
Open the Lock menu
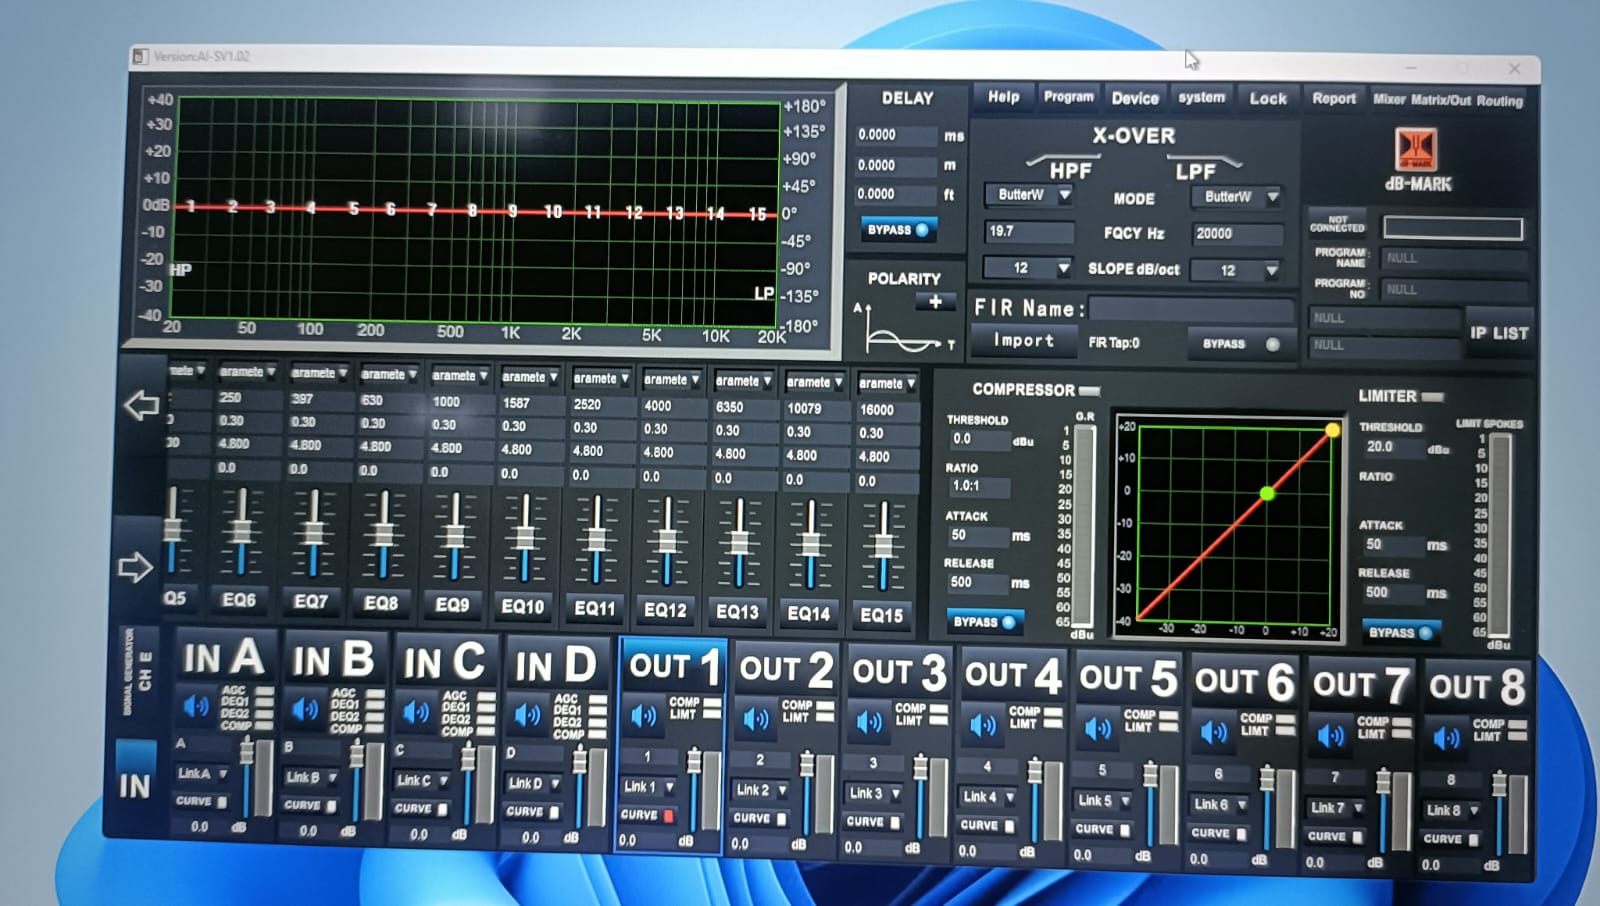point(1268,98)
